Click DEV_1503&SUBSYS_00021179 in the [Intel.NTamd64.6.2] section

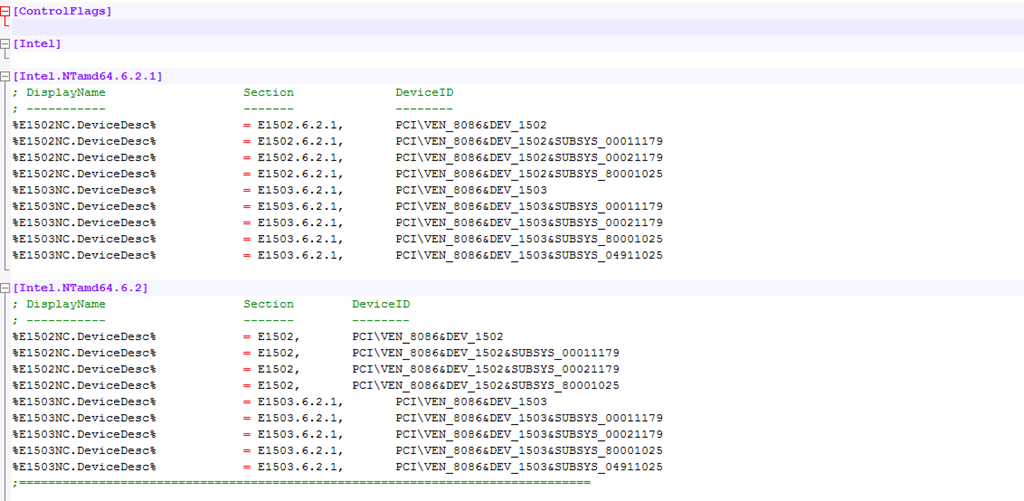(529, 435)
